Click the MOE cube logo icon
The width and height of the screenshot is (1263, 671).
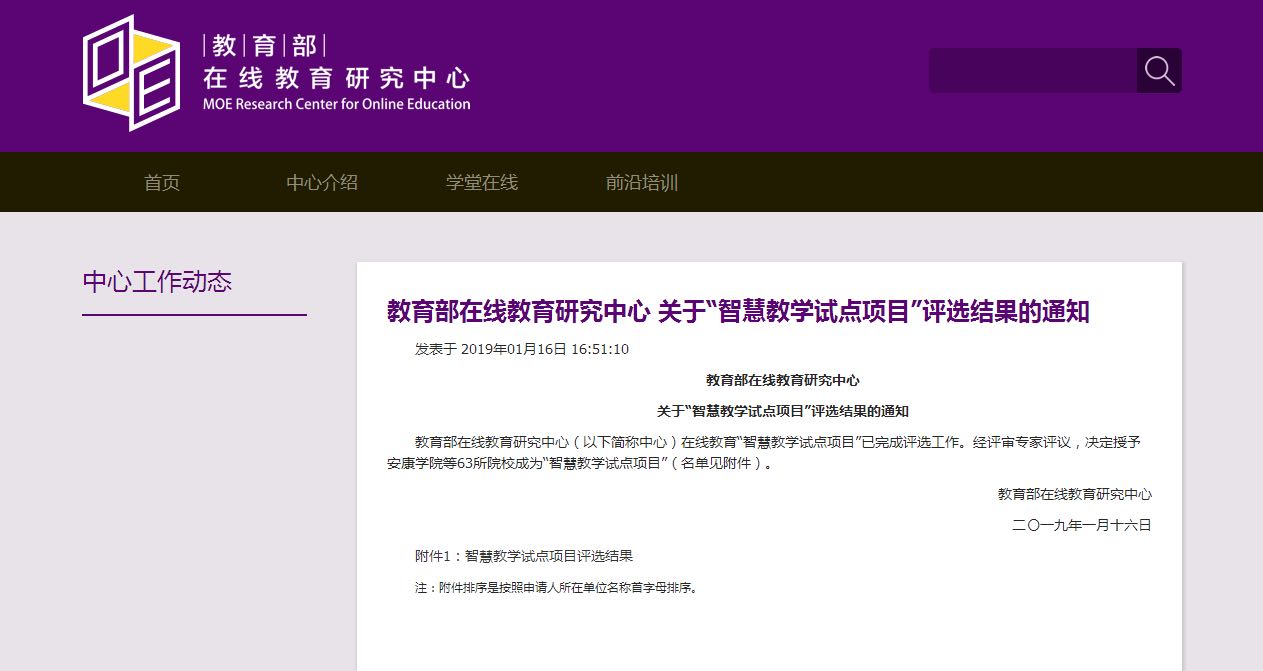(x=131, y=73)
